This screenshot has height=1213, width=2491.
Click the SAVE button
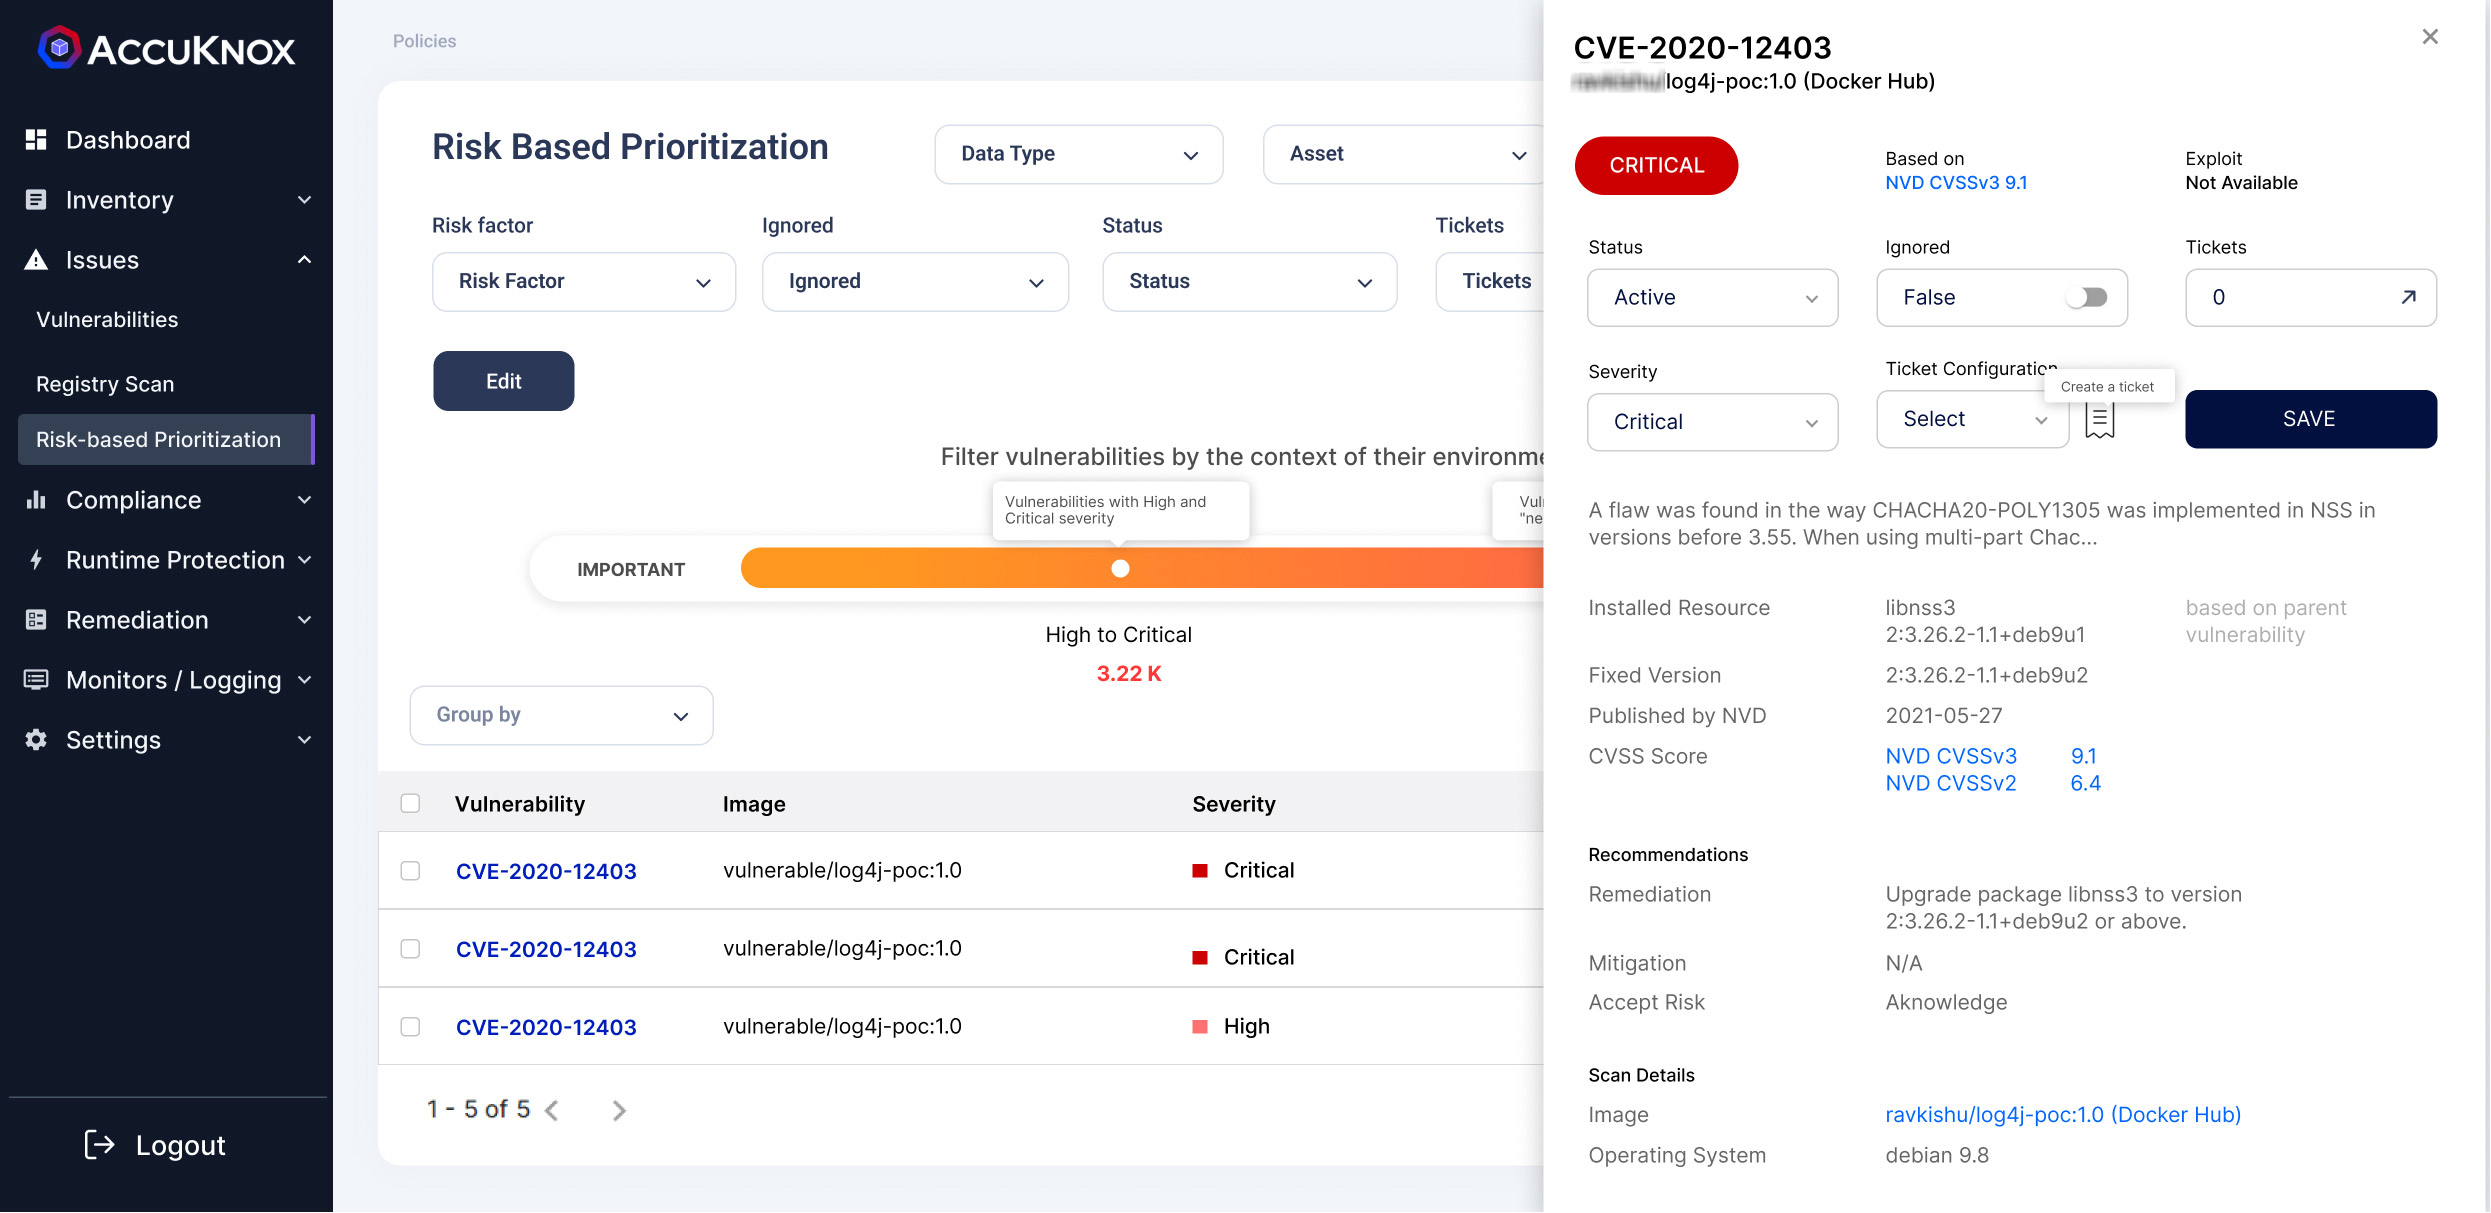(2310, 419)
